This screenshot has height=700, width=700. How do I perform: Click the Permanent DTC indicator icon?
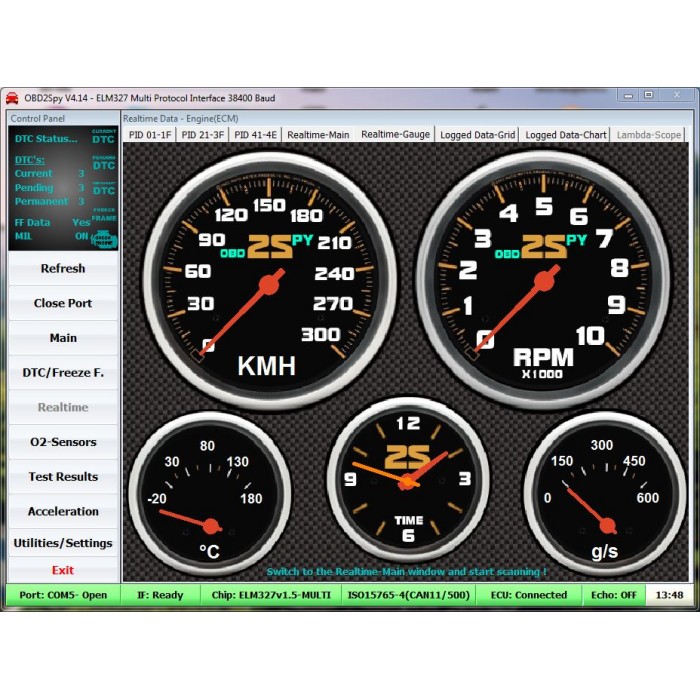104,188
